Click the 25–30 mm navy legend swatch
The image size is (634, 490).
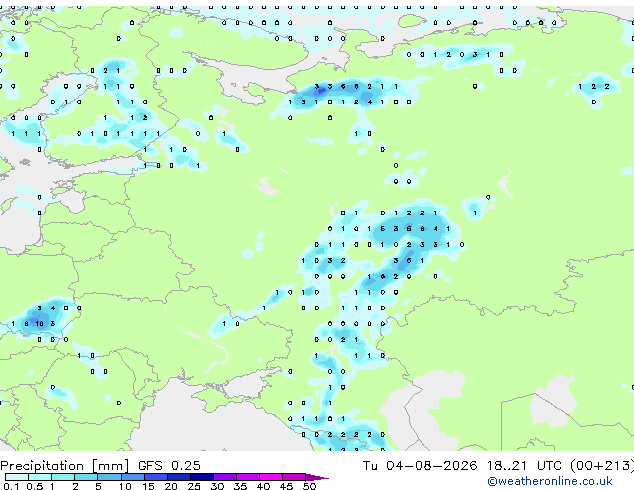(201, 477)
